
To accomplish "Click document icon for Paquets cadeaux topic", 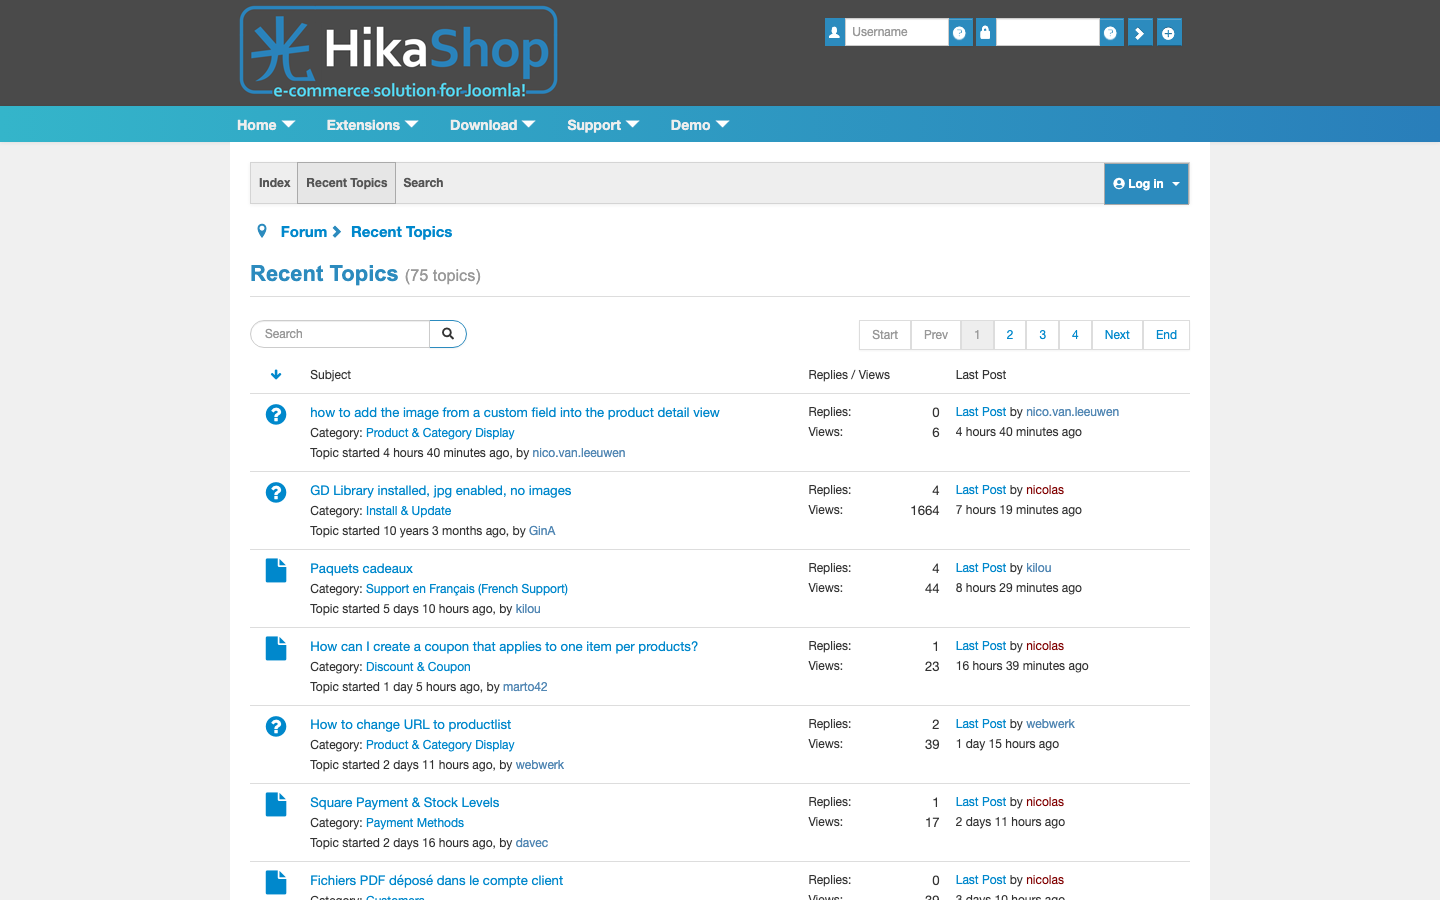I will 276,570.
